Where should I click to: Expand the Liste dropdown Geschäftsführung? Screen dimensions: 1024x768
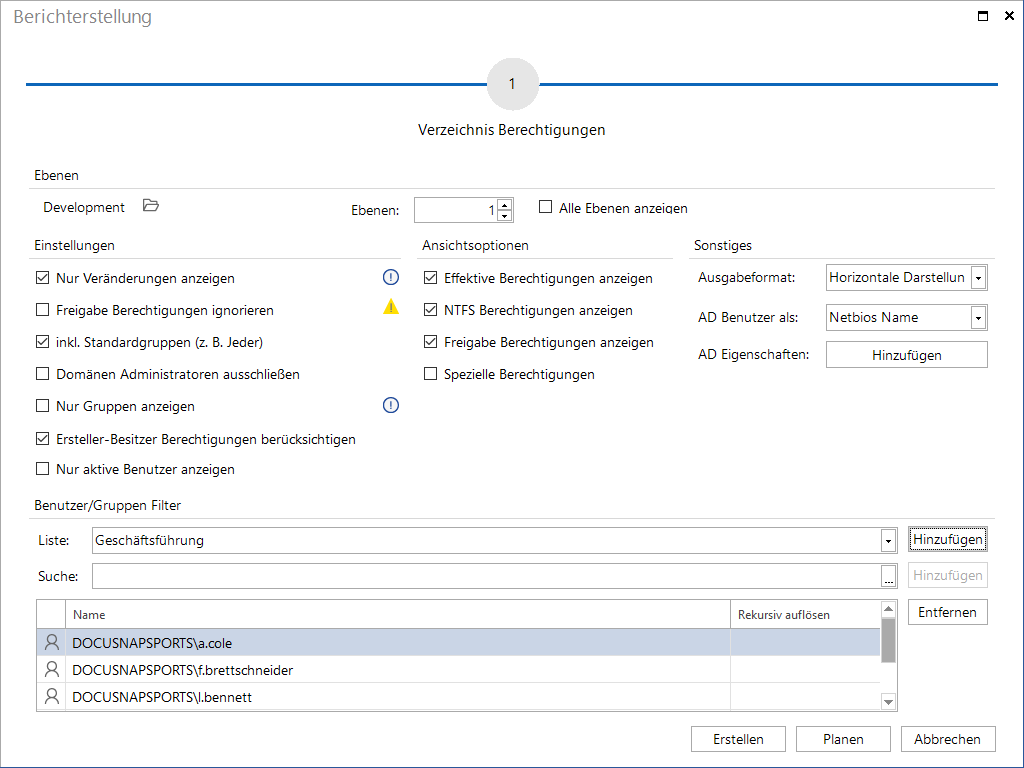click(x=888, y=541)
